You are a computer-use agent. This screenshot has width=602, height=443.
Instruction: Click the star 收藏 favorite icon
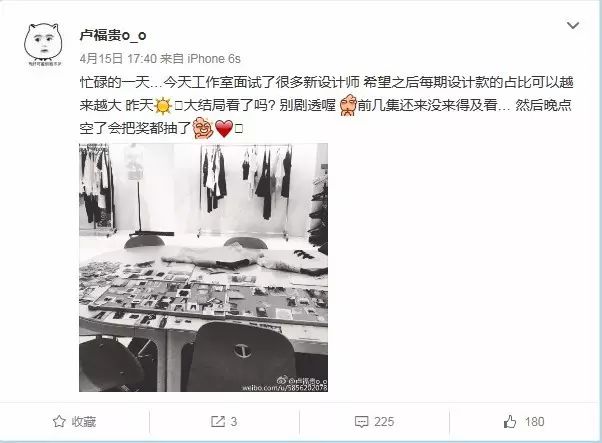(x=59, y=422)
